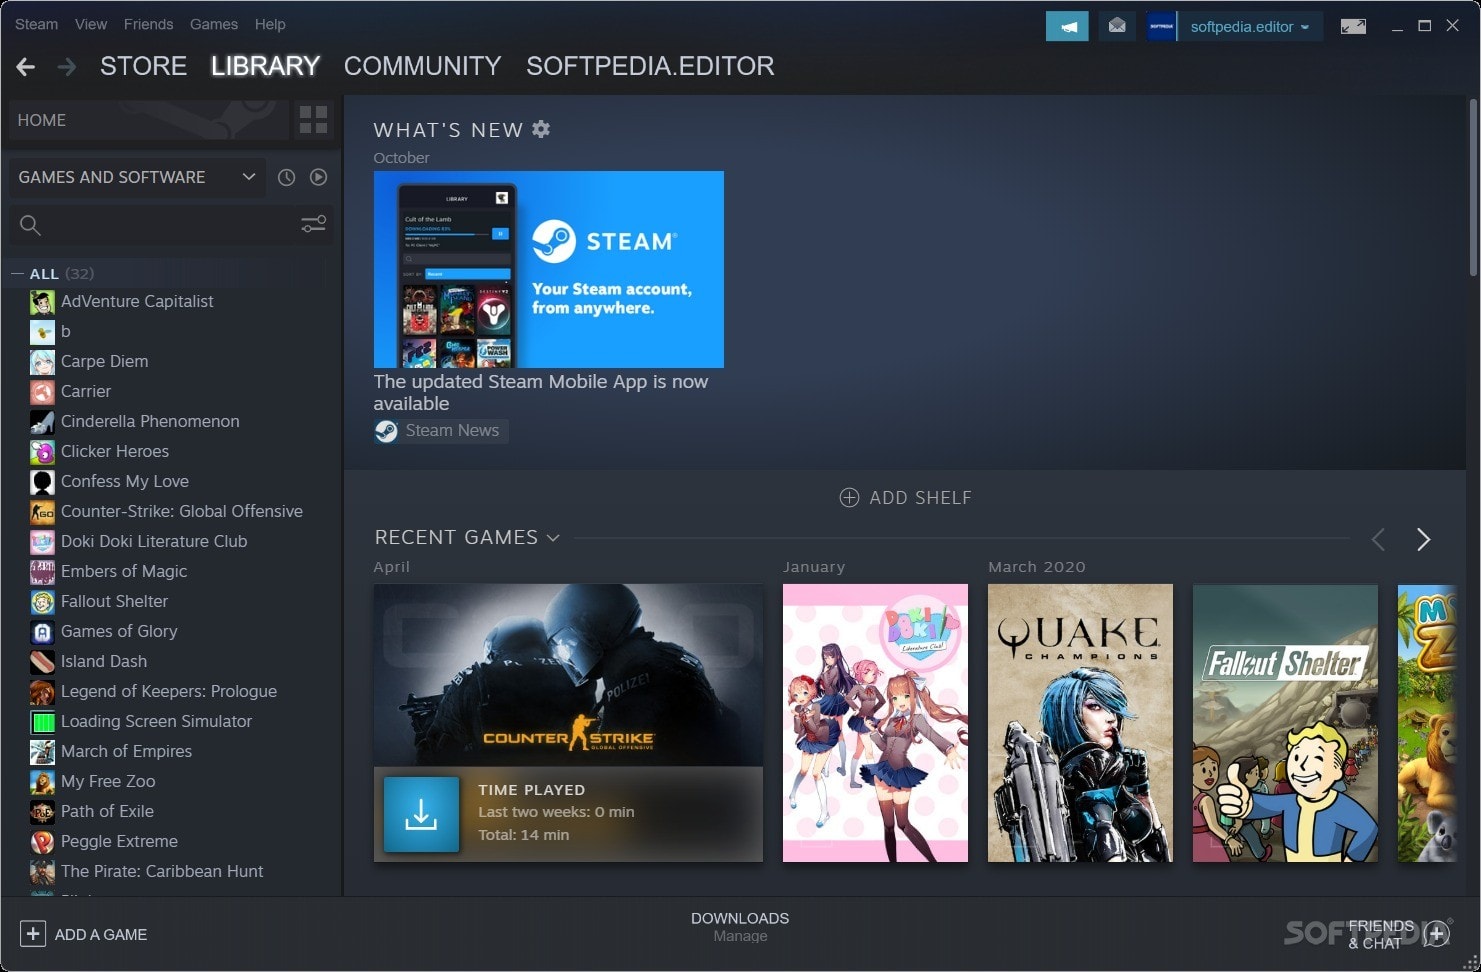Select Counter-Strike: Global Offensive list icon
The width and height of the screenshot is (1481, 972).
(x=42, y=512)
